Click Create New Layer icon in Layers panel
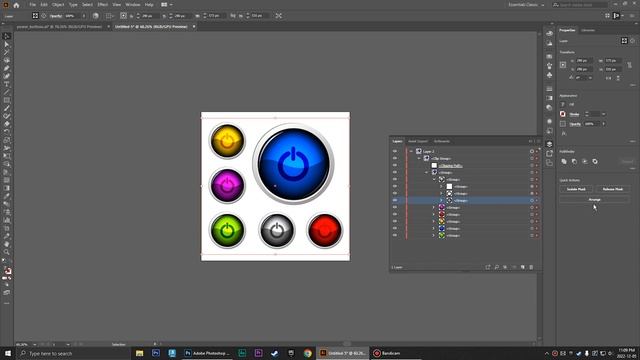This screenshot has width=640, height=360. coord(522,267)
